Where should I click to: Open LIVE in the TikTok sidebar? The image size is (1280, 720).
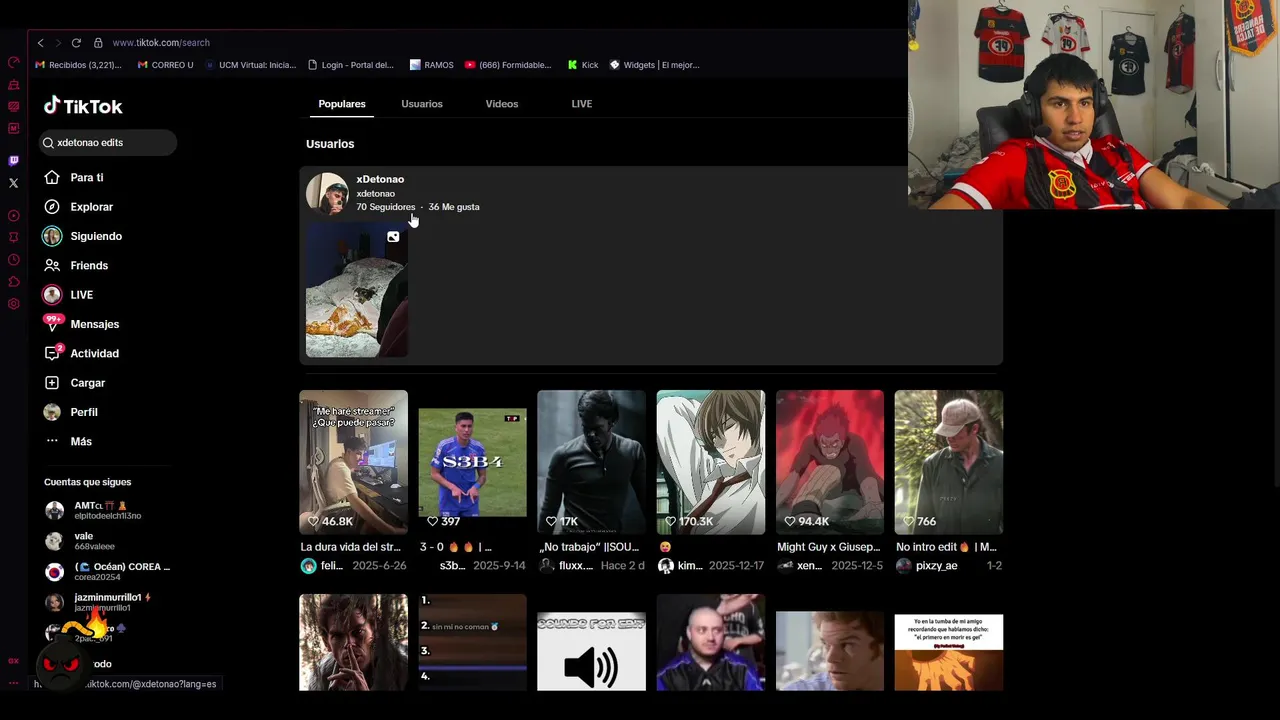(x=81, y=295)
